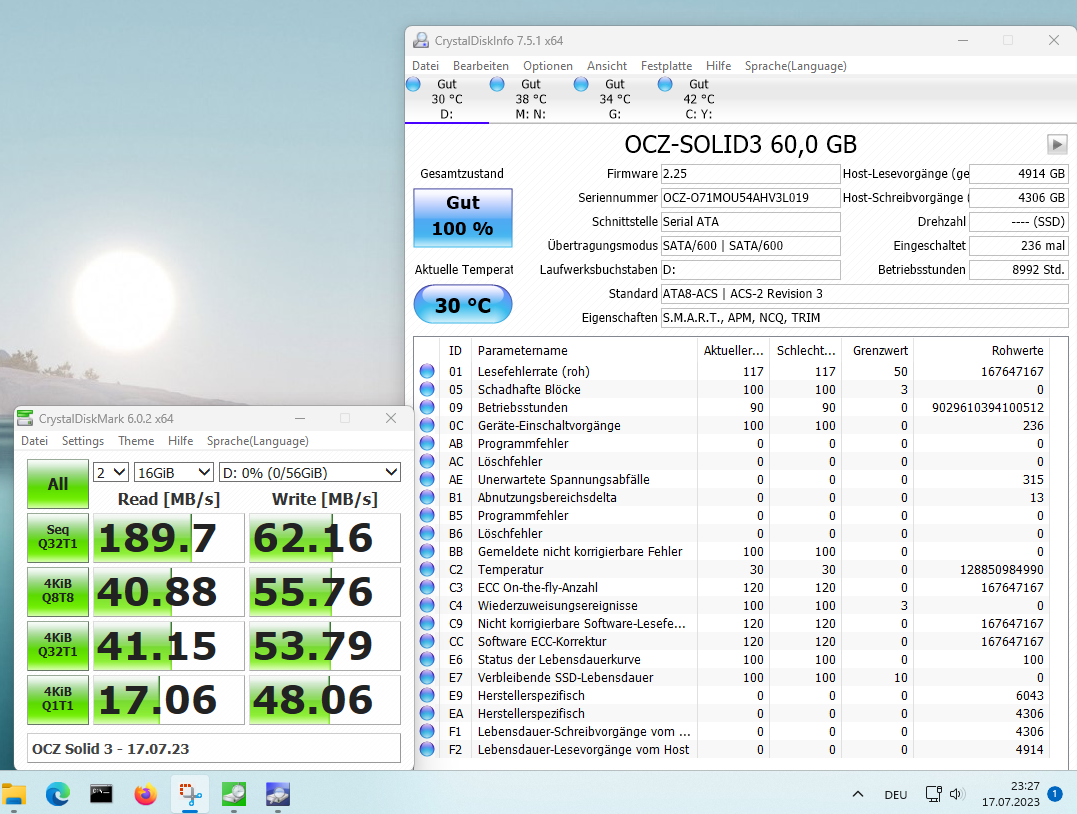The height and width of the screenshot is (814, 1077).
Task: Click the Betriebsstunden value 8992 Std.
Action: pyautogui.click(x=1019, y=270)
